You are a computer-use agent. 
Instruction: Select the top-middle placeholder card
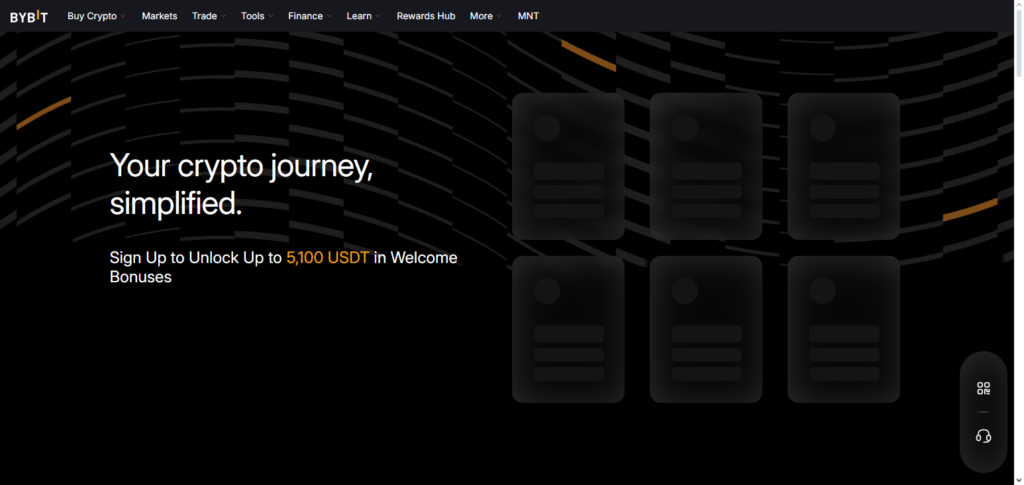pyautogui.click(x=706, y=166)
